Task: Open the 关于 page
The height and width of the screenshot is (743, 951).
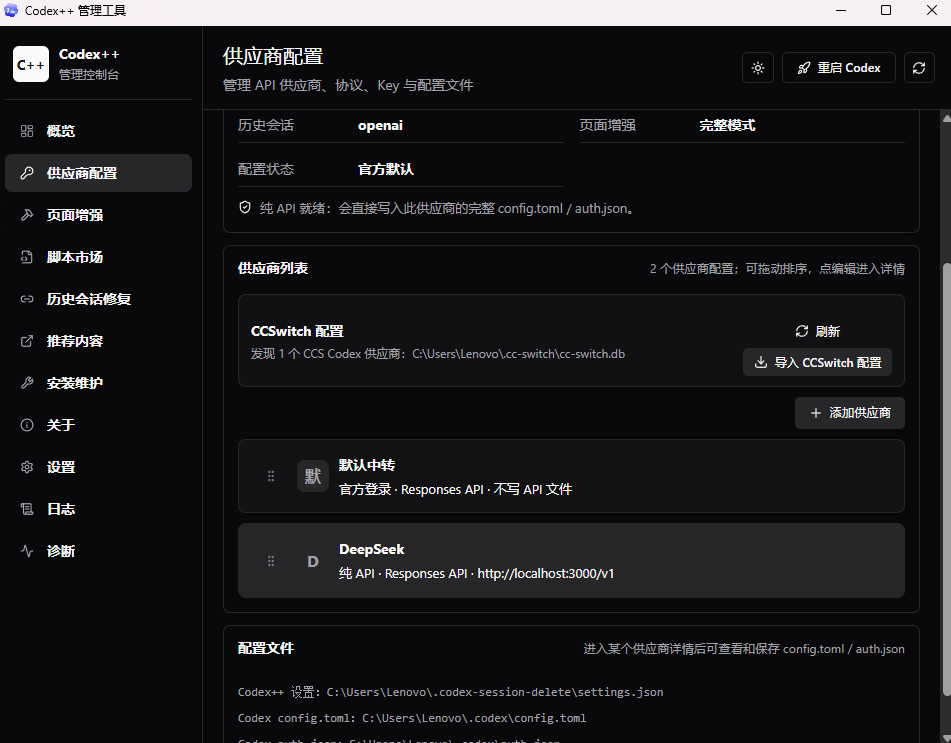Action: [x=98, y=425]
